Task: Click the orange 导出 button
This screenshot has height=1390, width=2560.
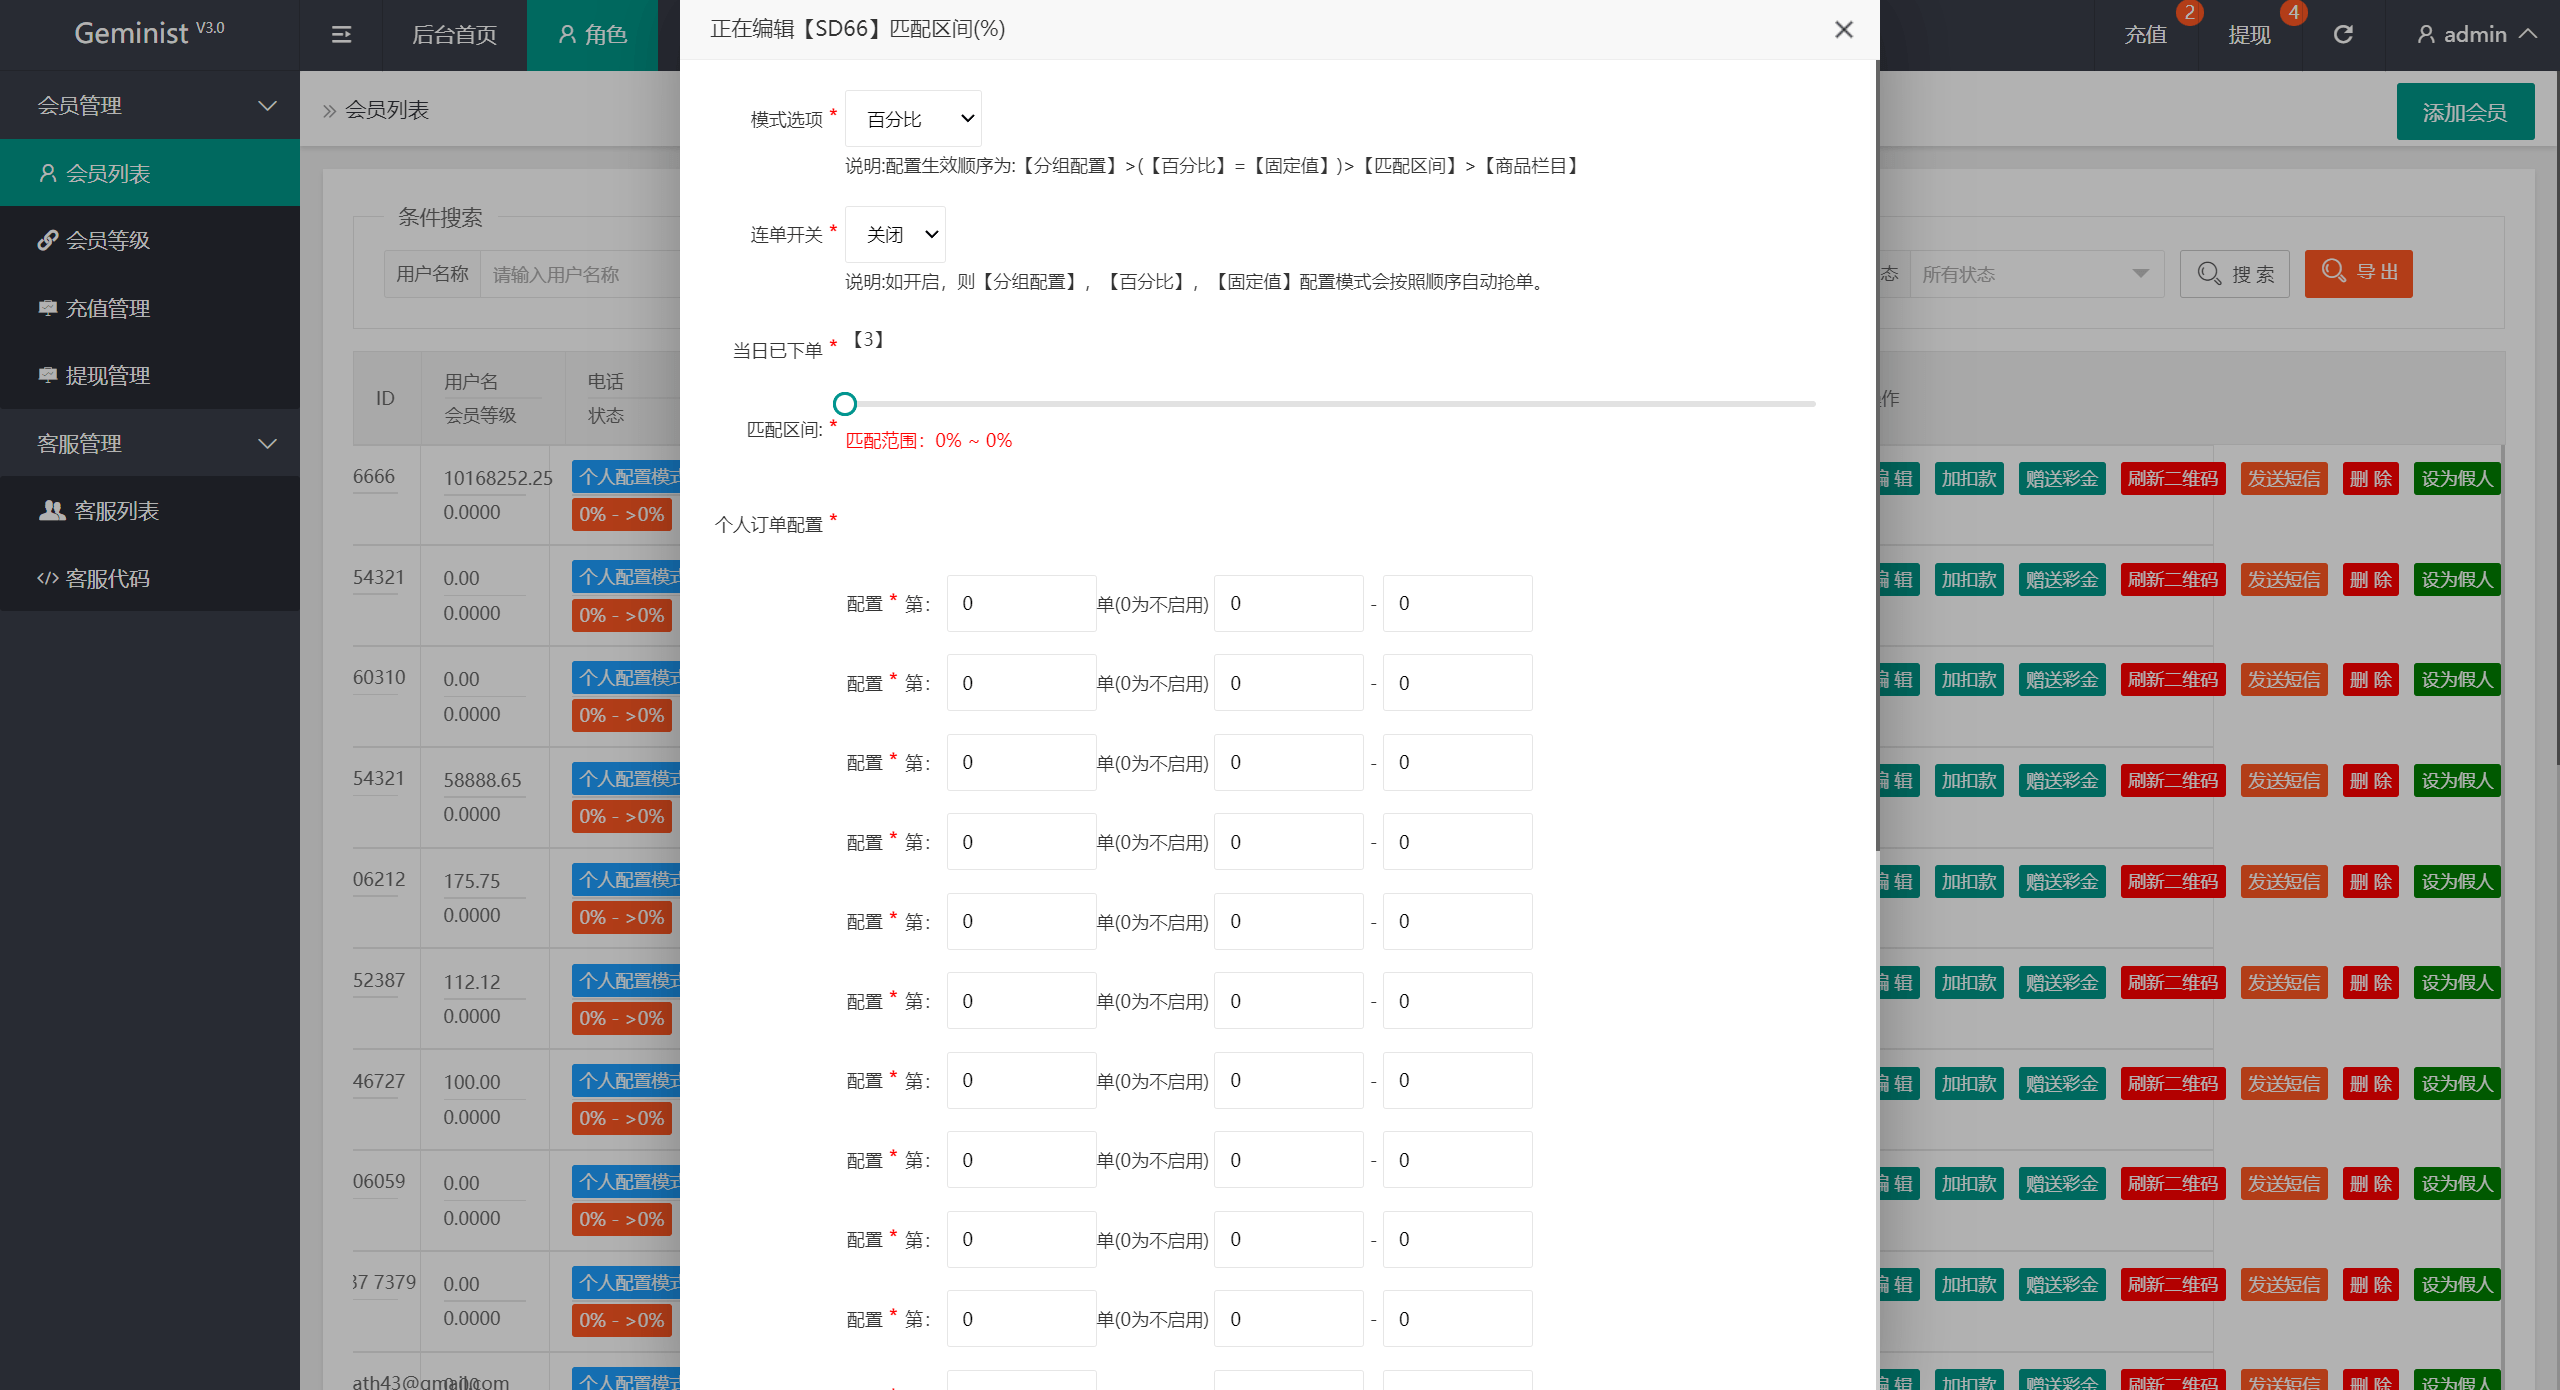Action: (2358, 273)
